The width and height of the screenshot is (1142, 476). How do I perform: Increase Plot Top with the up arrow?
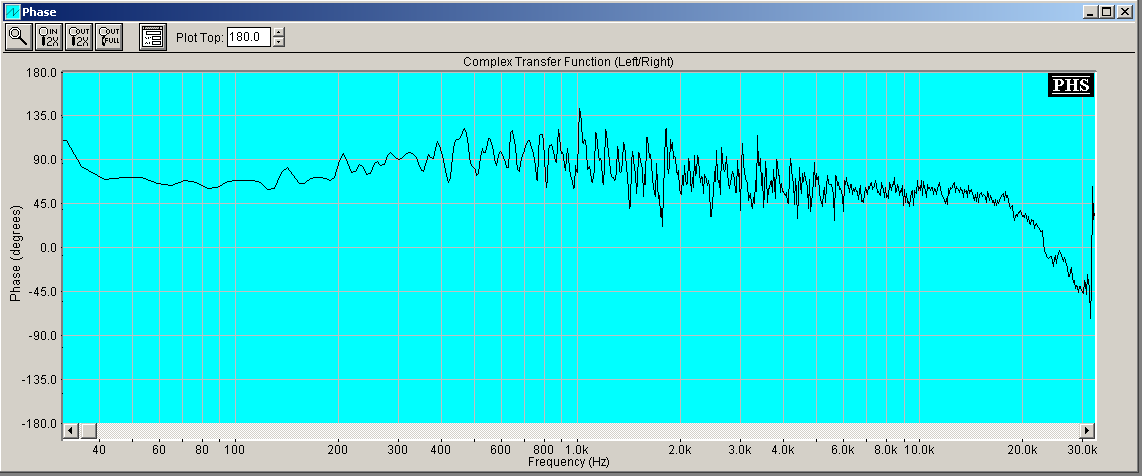279,32
